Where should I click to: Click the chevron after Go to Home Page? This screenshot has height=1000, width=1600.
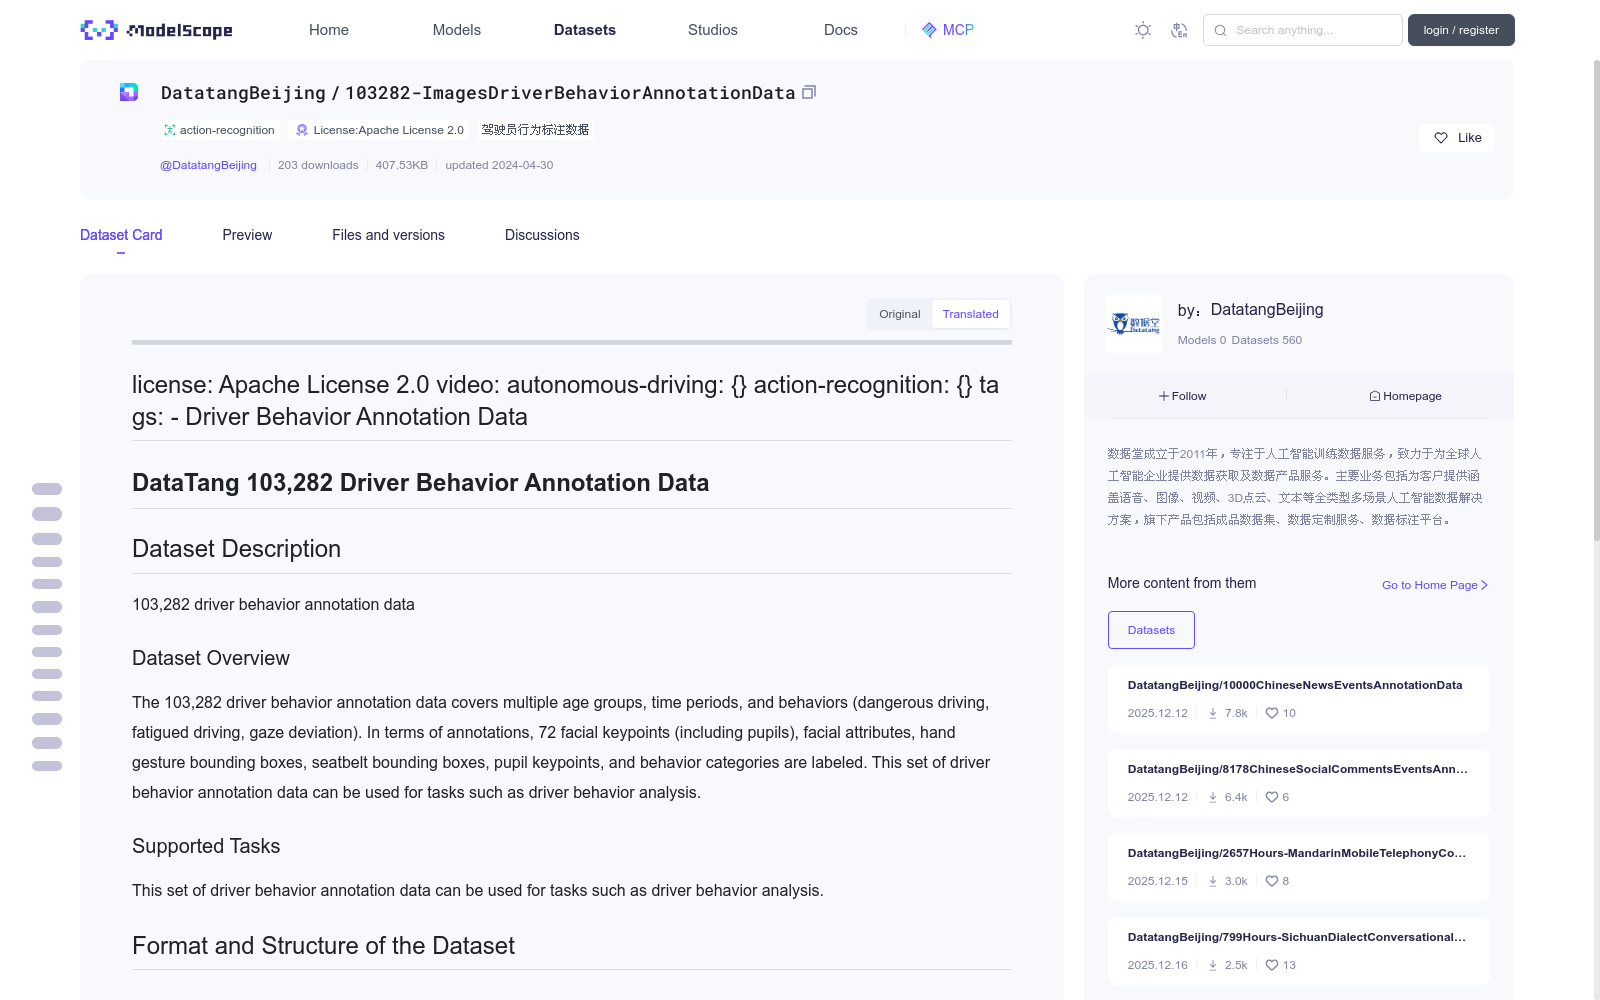pos(1484,585)
